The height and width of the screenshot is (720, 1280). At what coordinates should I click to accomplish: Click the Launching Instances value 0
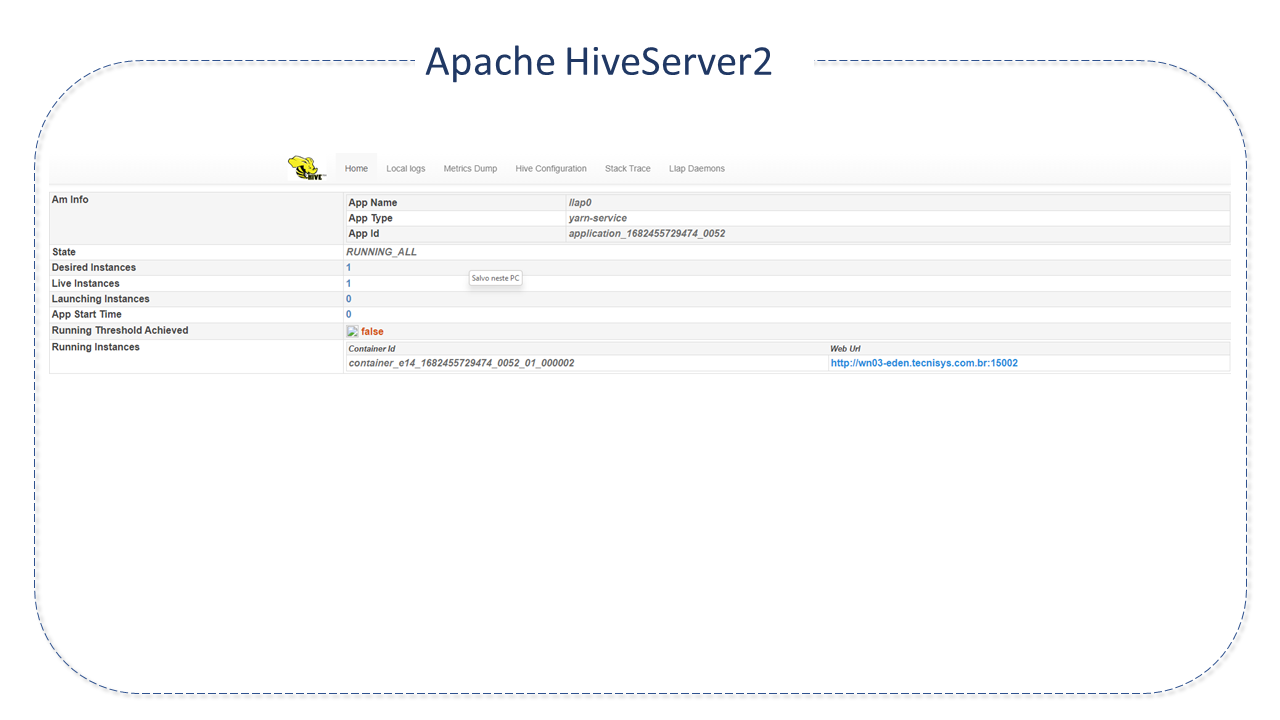(x=348, y=299)
